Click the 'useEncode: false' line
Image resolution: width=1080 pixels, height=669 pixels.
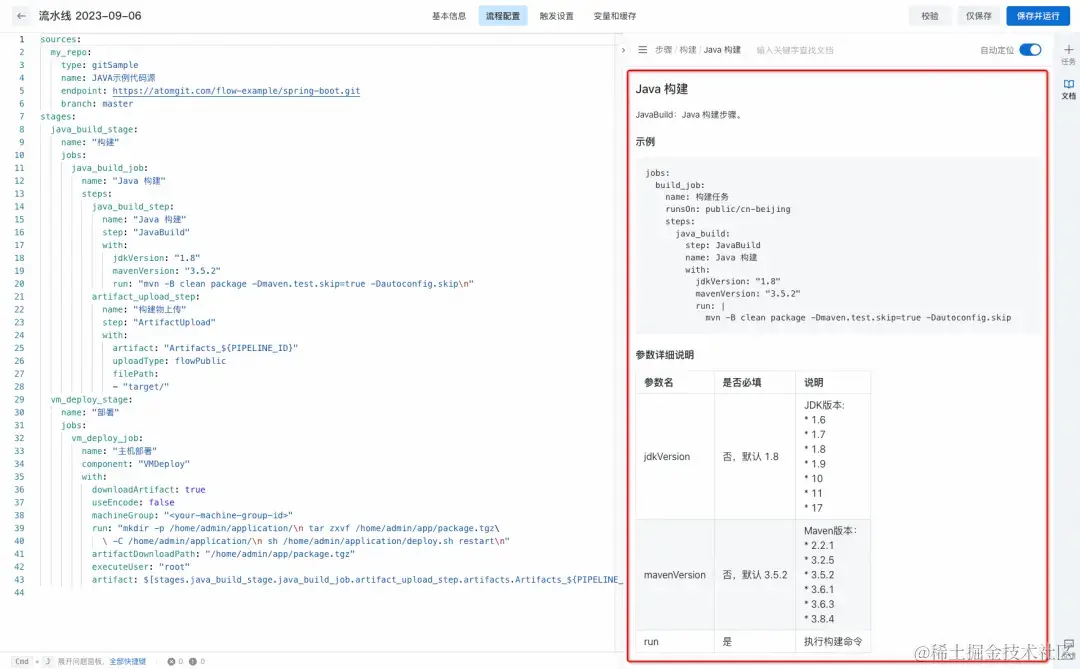tap(133, 502)
